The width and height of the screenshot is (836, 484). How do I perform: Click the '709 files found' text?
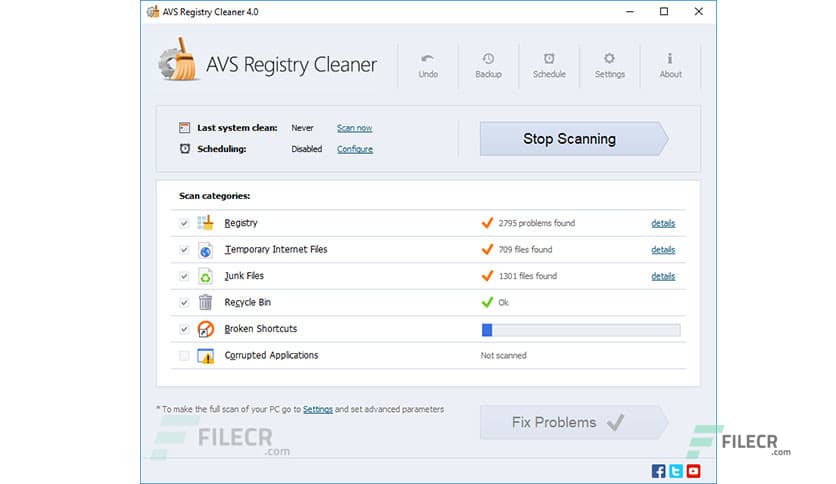[525, 249]
